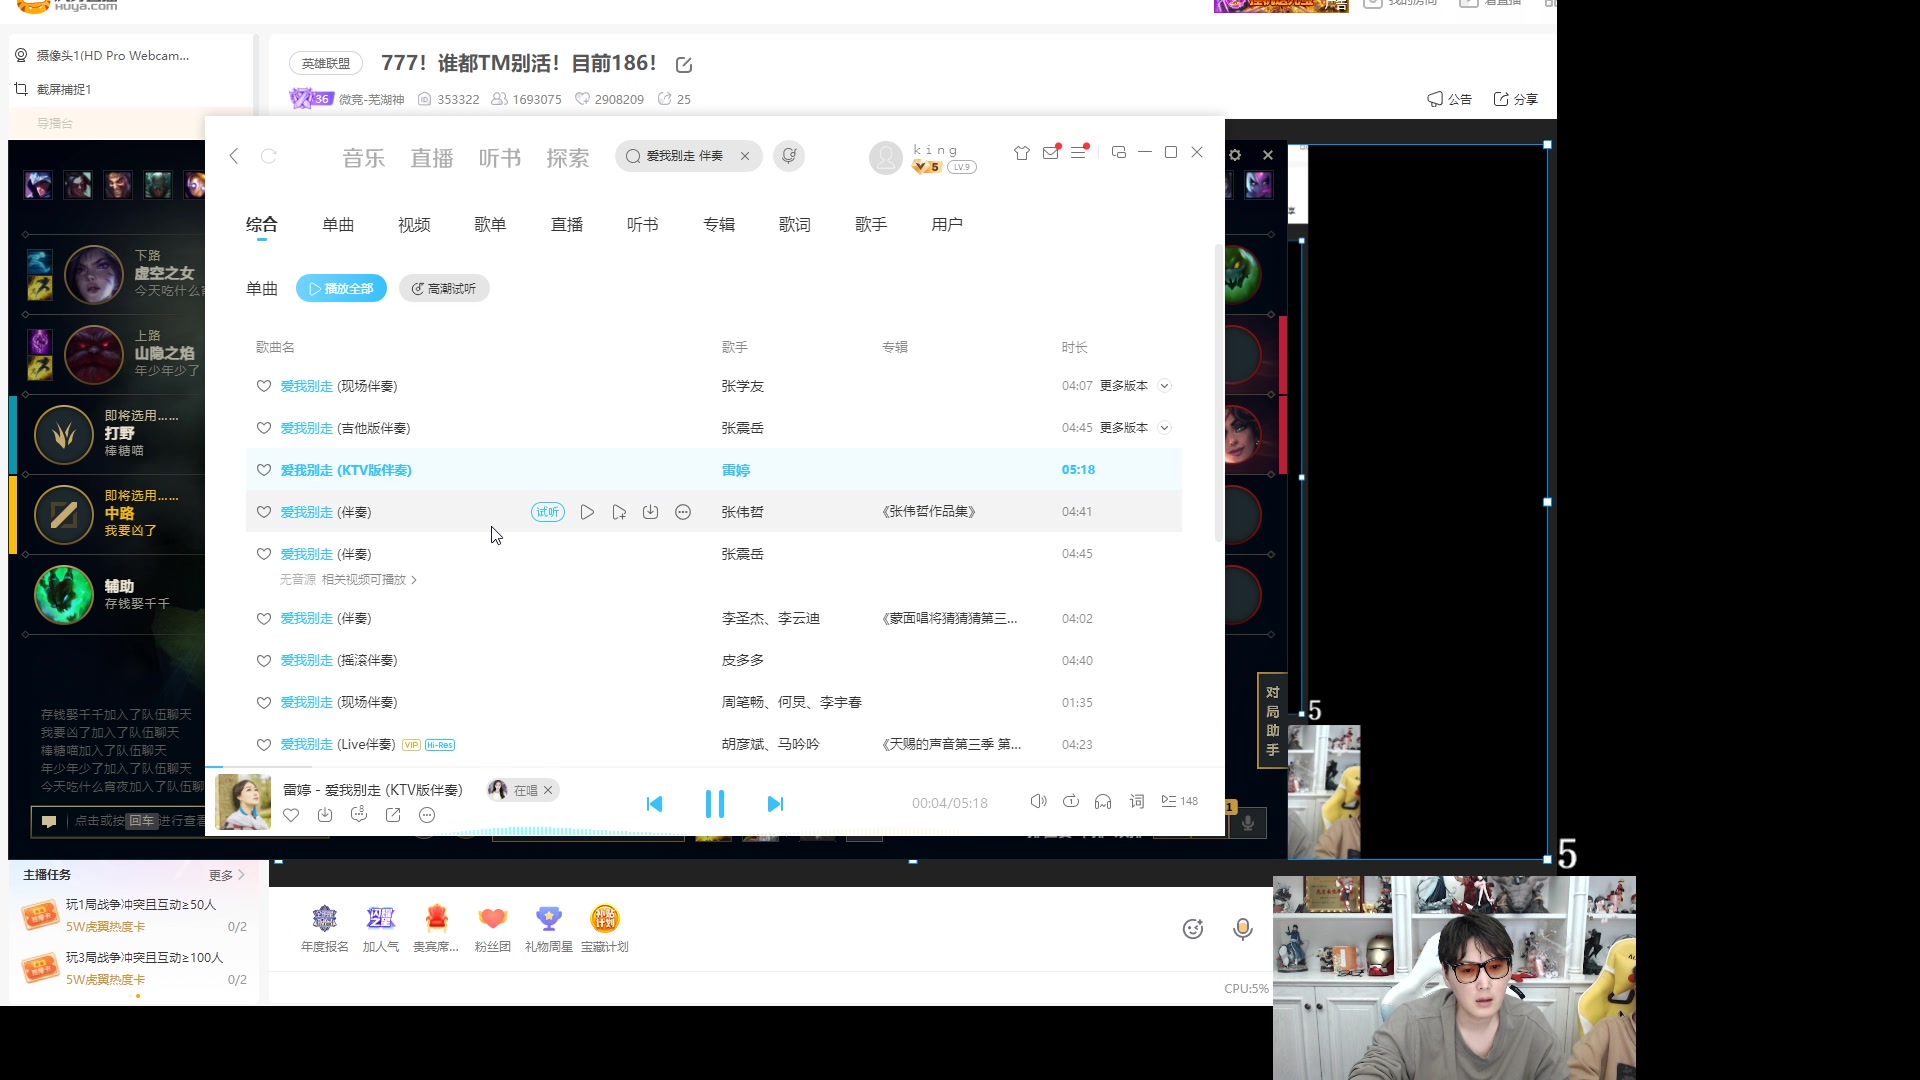
Task: Open 公告 in Huya stream header
Action: (x=1449, y=99)
